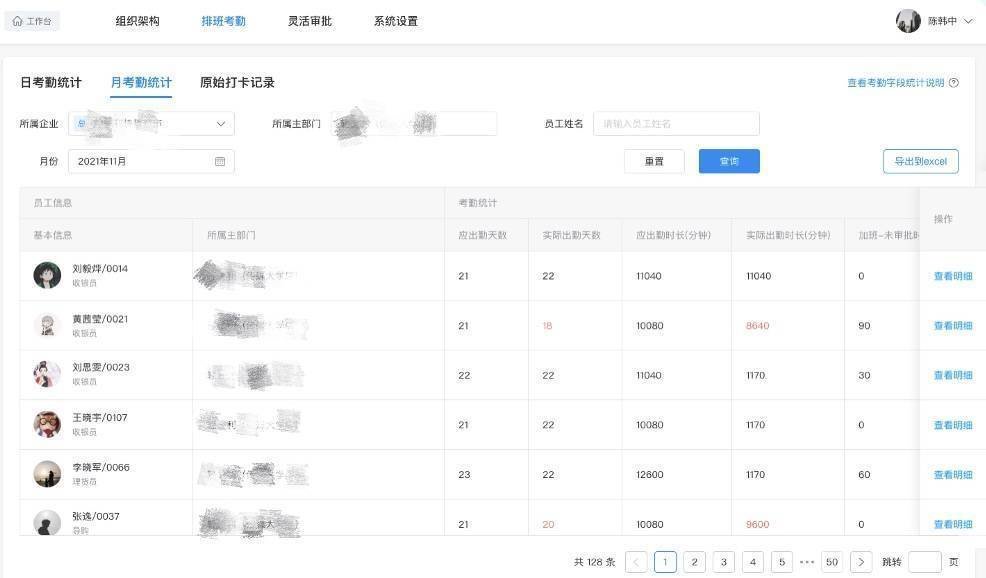Go to page 50
The height and width of the screenshot is (578, 986).
(832, 562)
